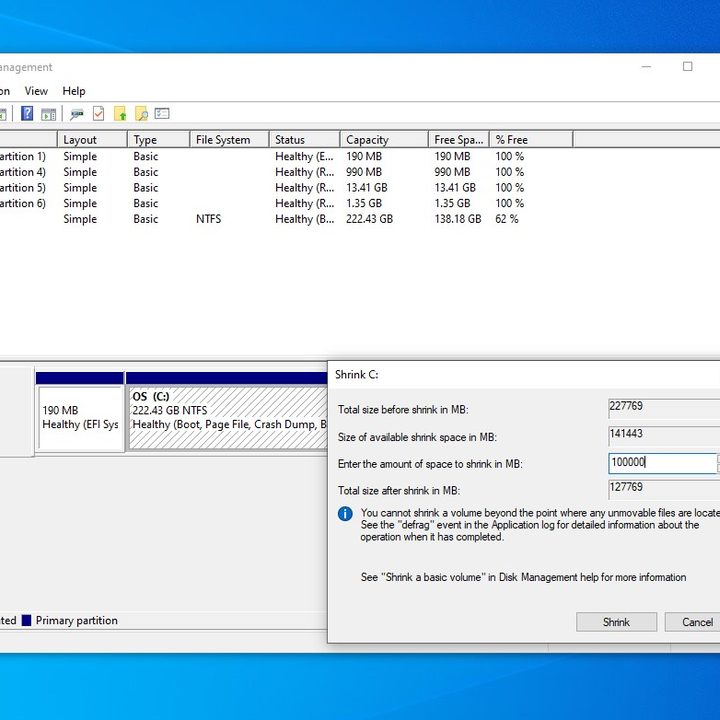Click the Shrink C: dialog title

[357, 374]
